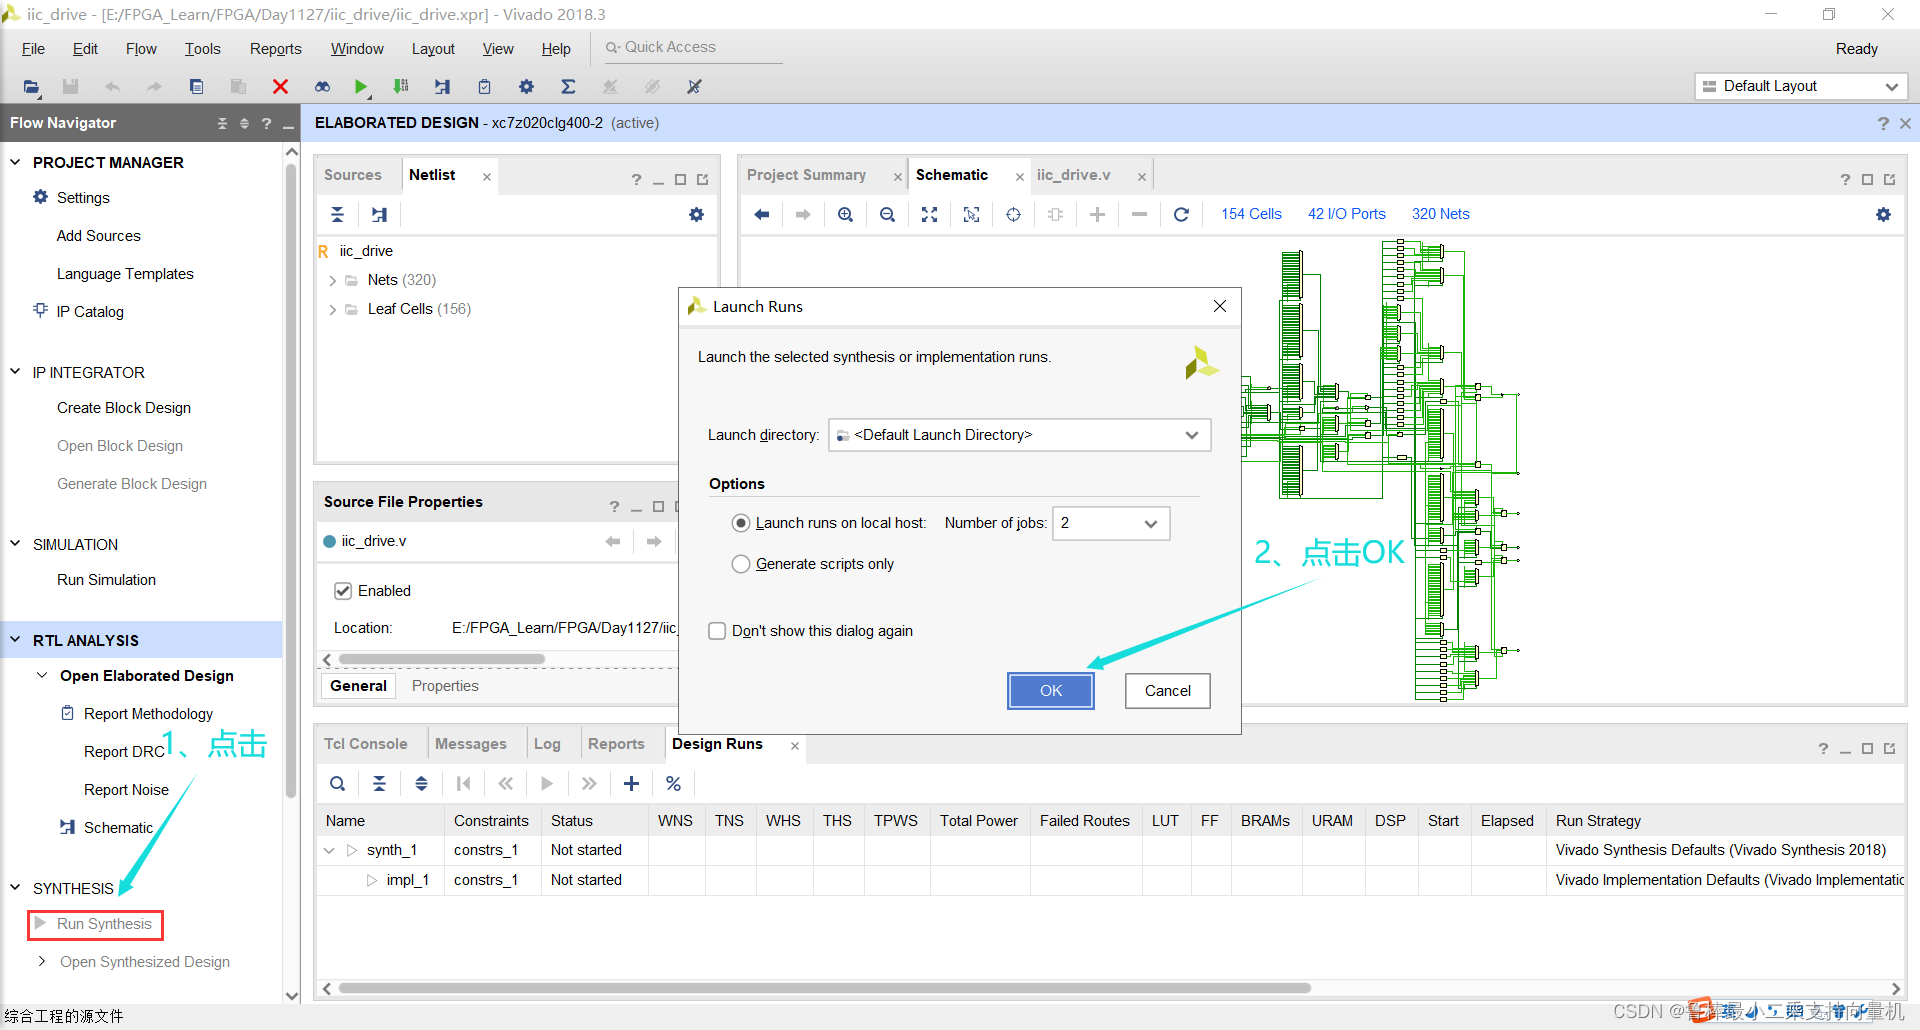Expand Leaf Cells (156) node

click(x=333, y=310)
